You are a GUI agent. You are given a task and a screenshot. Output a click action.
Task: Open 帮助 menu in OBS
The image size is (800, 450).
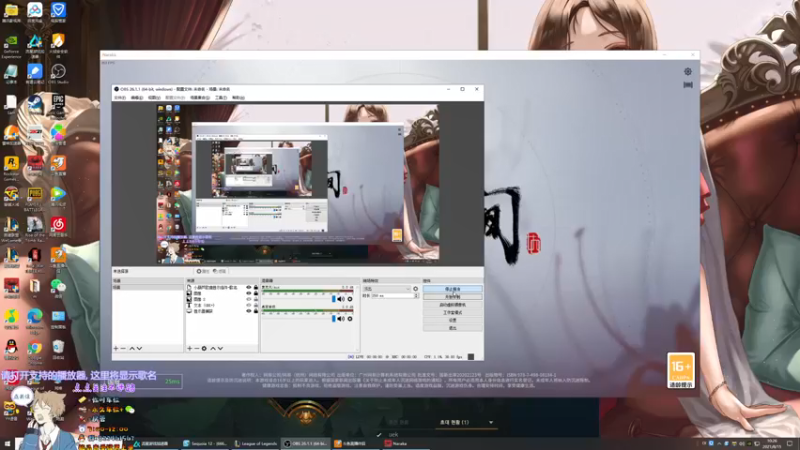pyautogui.click(x=238, y=97)
